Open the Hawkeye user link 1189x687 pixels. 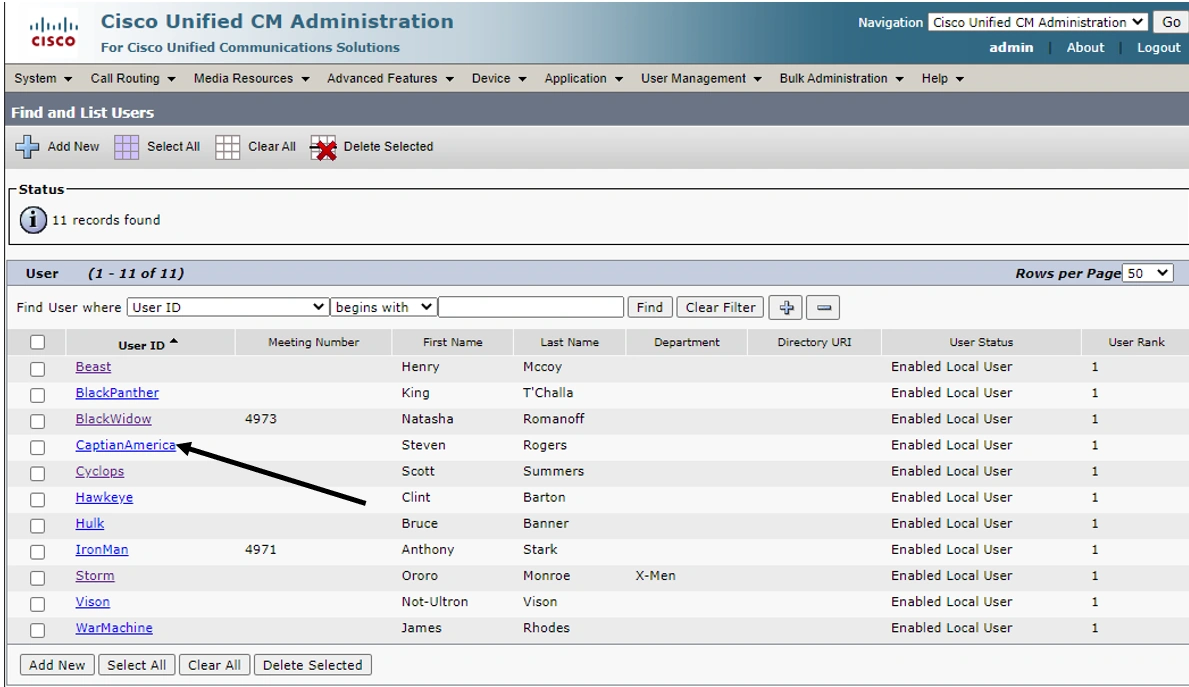[x=104, y=497]
